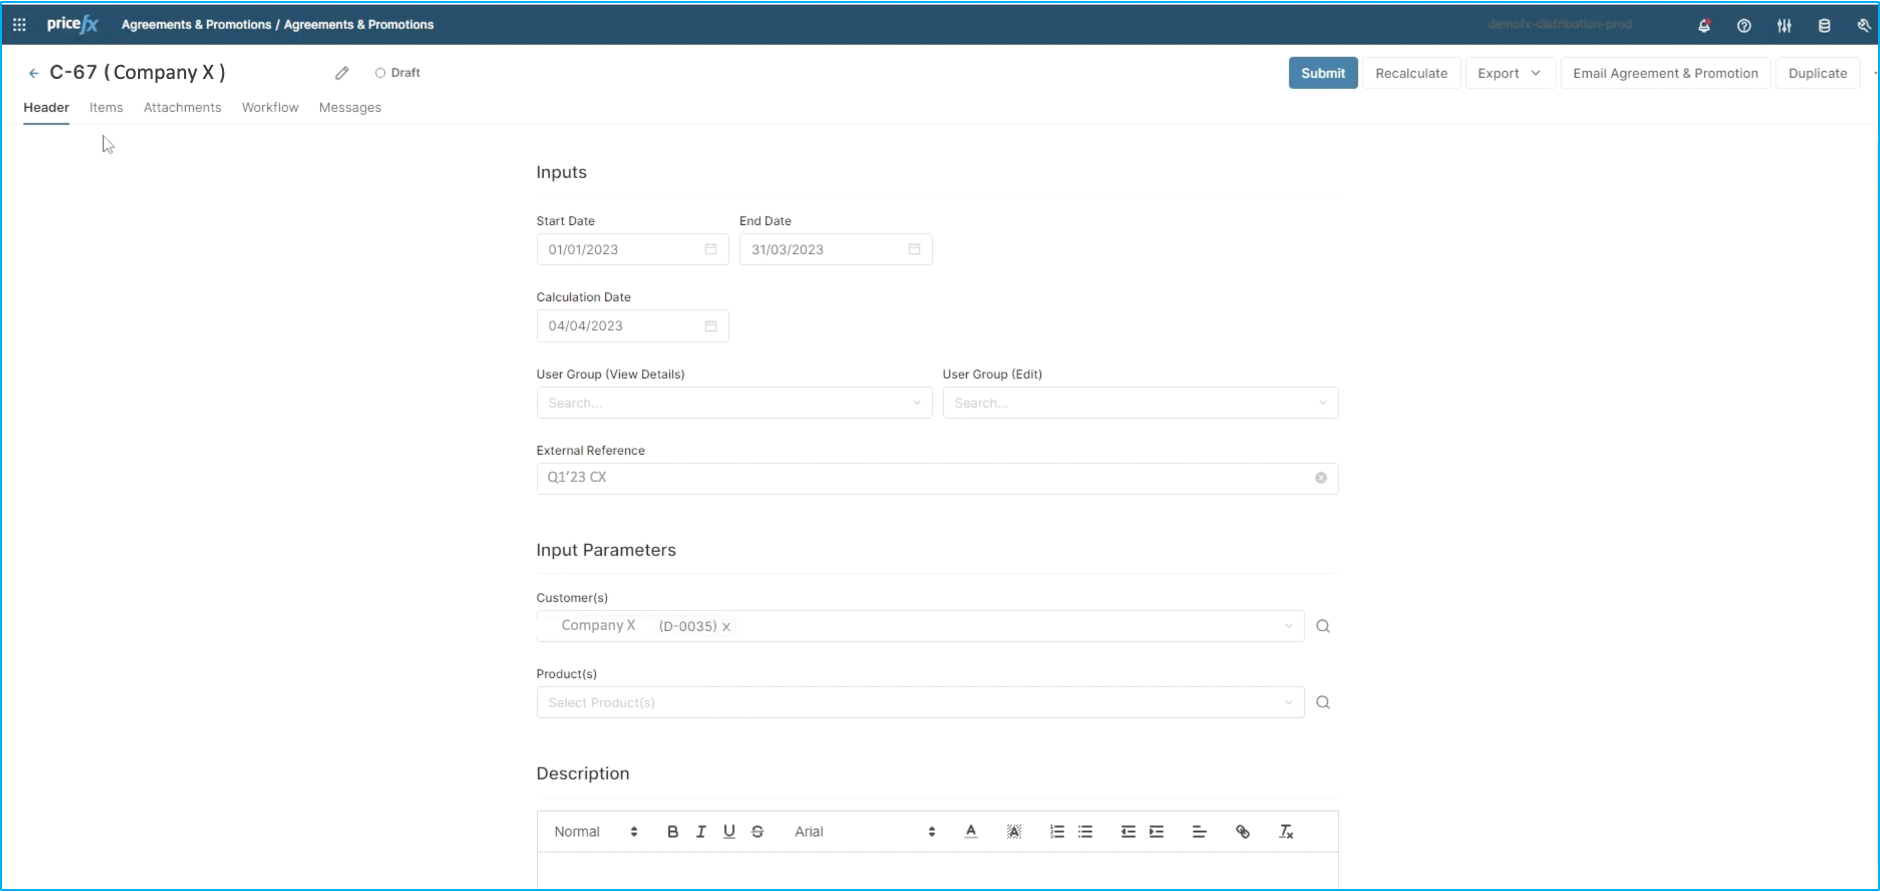Expand the Customer(s) dropdown arrow
This screenshot has width=1880, height=892.
pyautogui.click(x=1288, y=626)
